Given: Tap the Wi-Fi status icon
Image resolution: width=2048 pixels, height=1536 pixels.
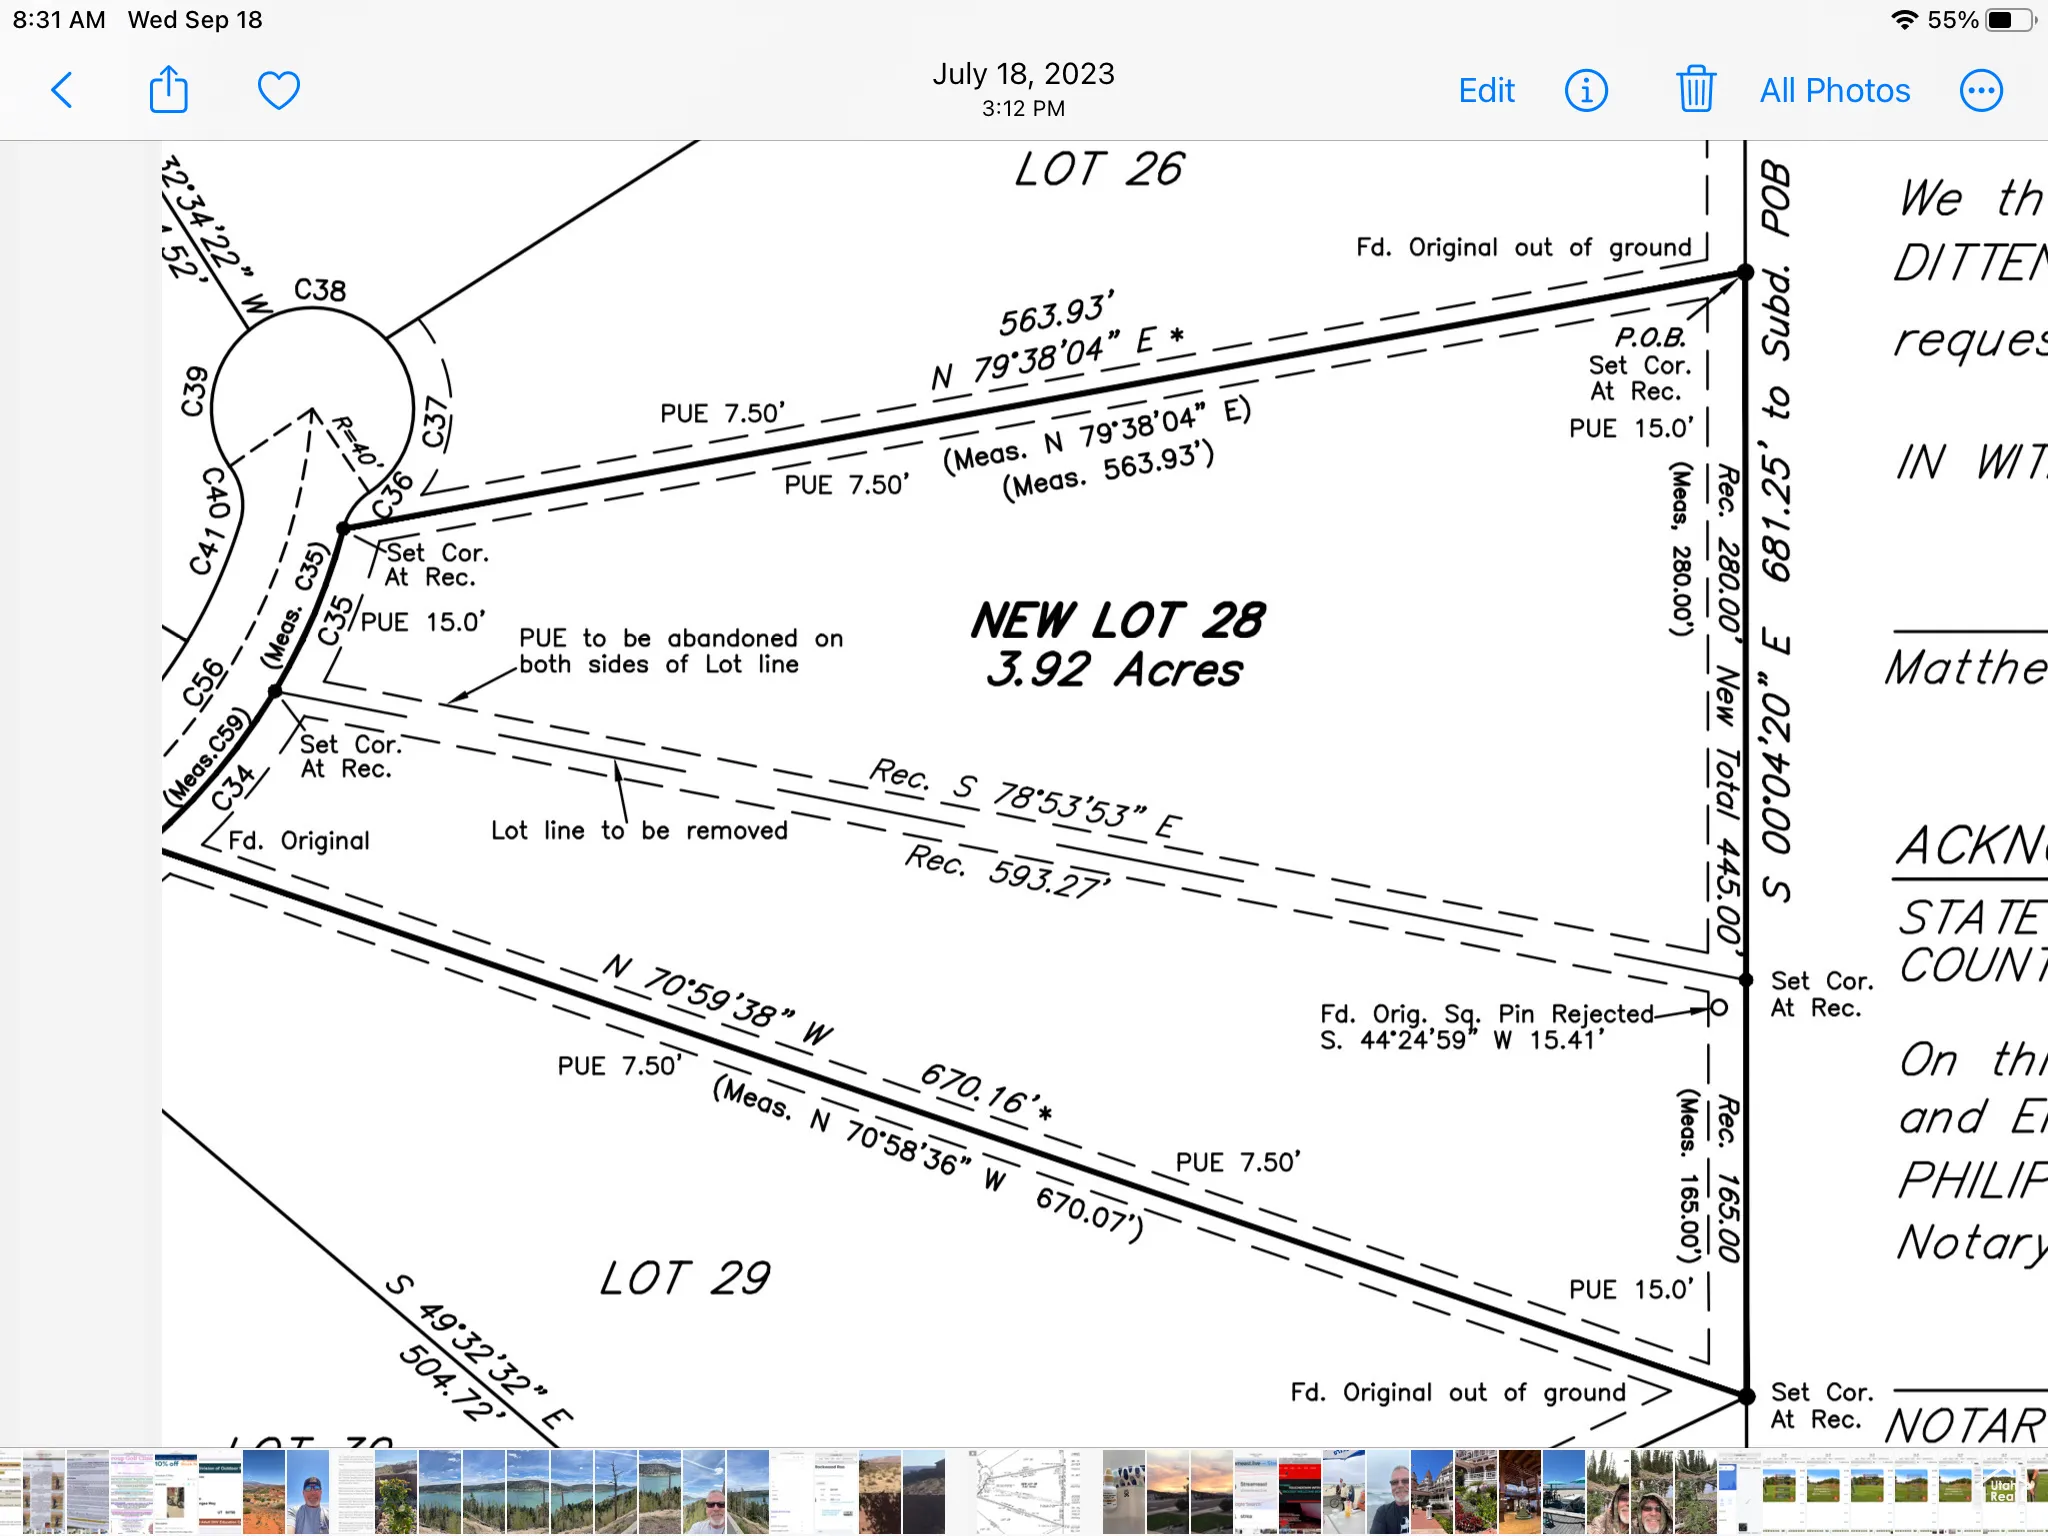Looking at the screenshot, I should click(x=1905, y=20).
